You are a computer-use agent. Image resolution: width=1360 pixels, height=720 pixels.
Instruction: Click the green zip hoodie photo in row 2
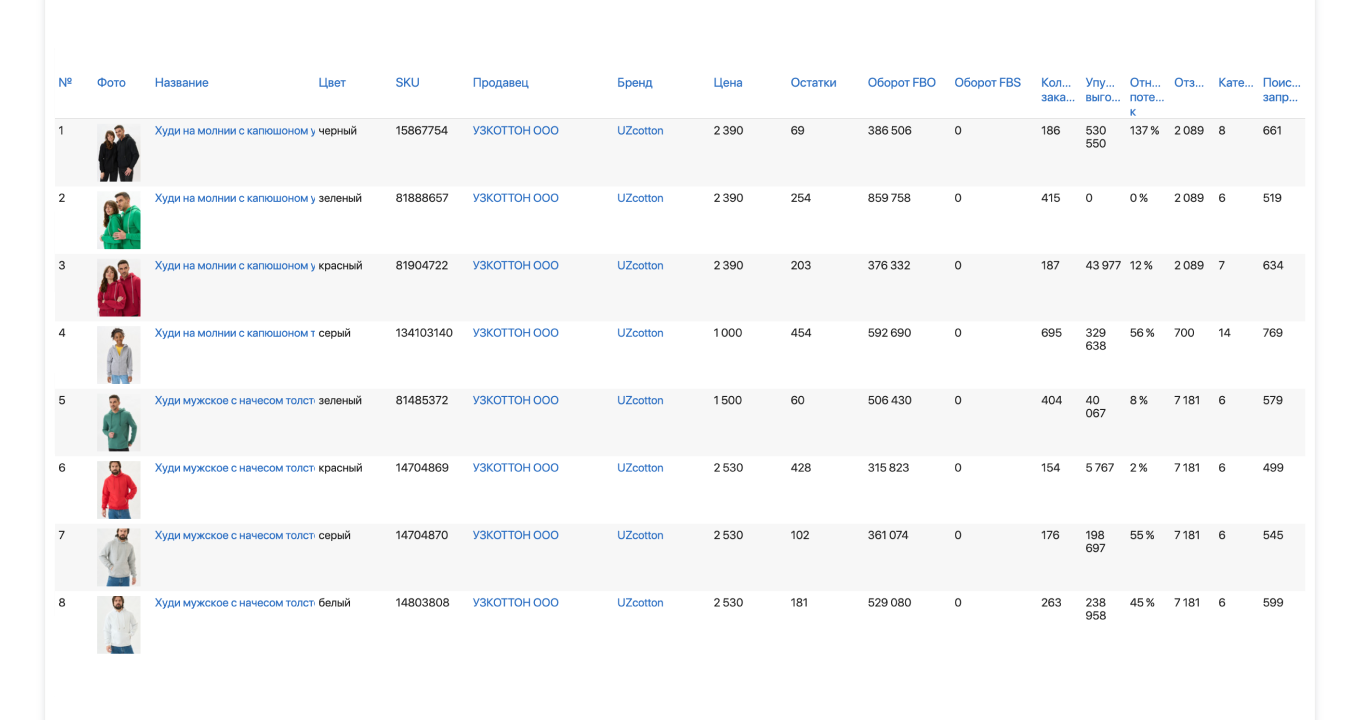point(118,220)
